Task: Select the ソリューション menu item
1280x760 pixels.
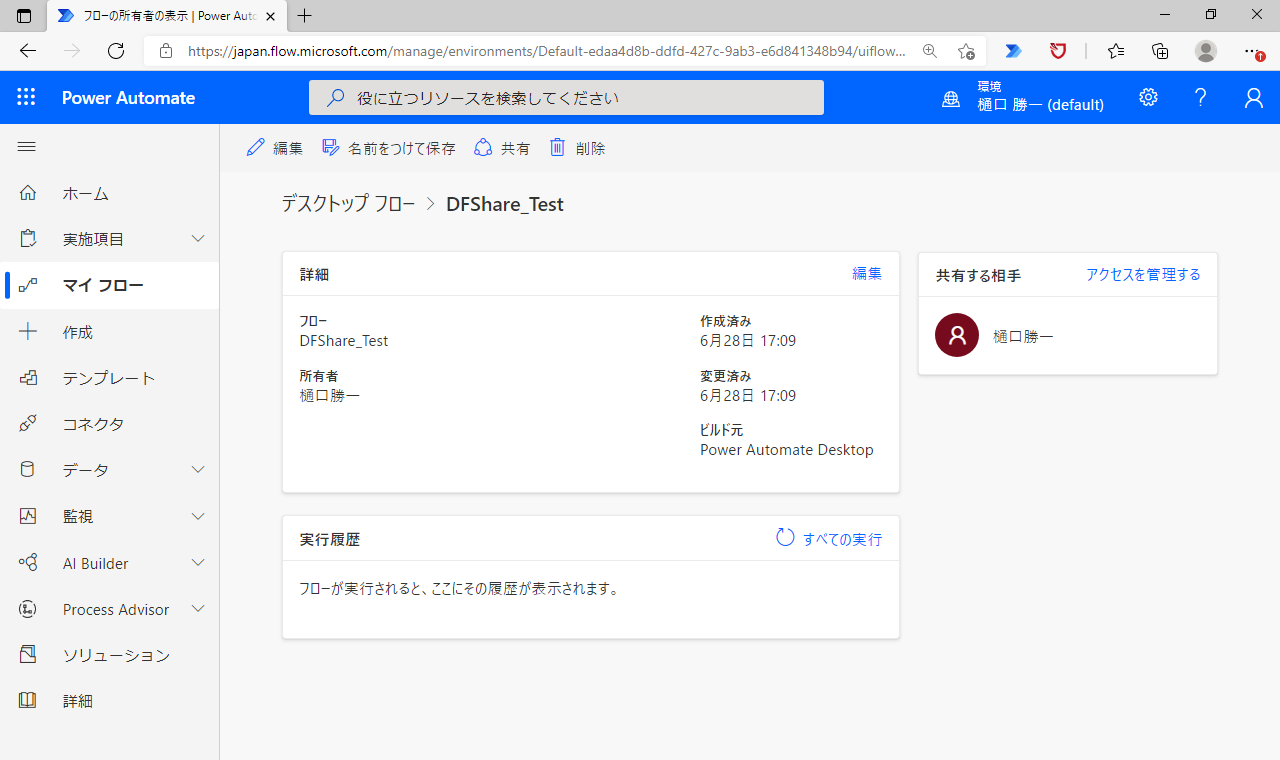Action: point(110,655)
